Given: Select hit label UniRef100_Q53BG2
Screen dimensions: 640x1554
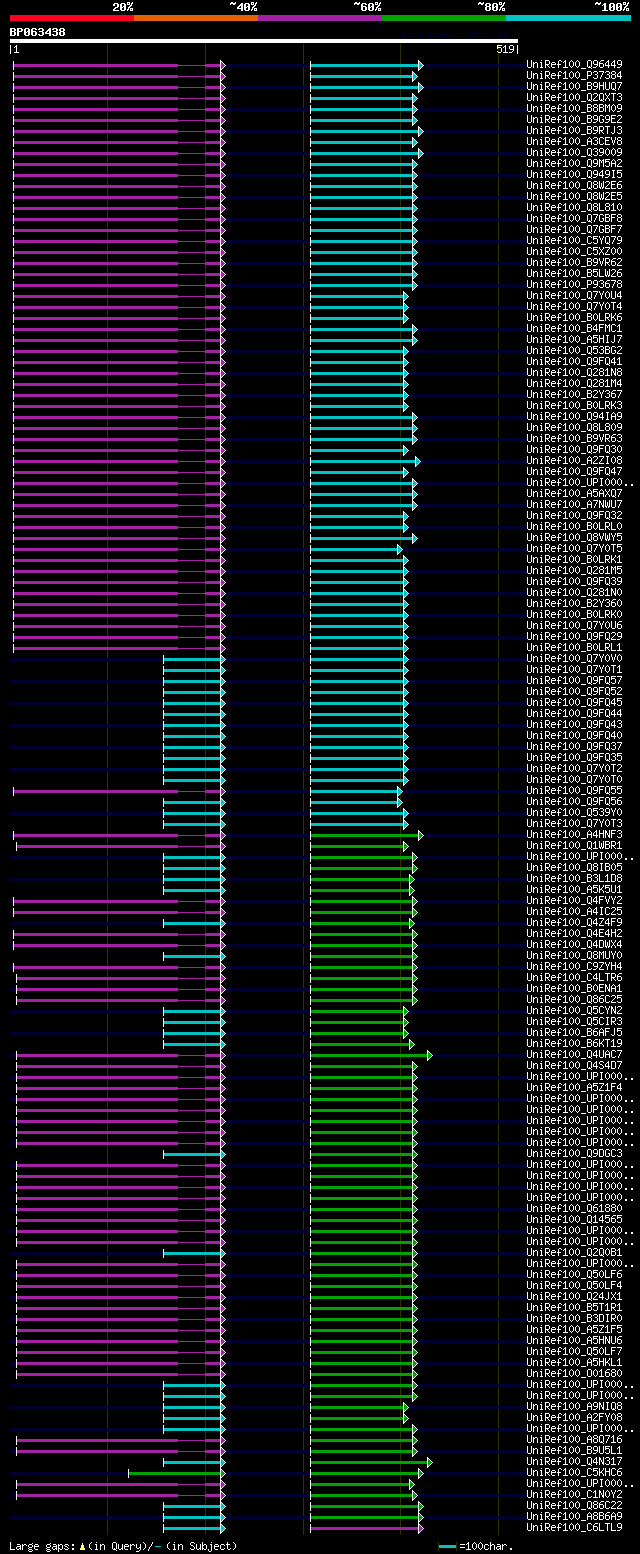Looking at the screenshot, I should 574,351.
